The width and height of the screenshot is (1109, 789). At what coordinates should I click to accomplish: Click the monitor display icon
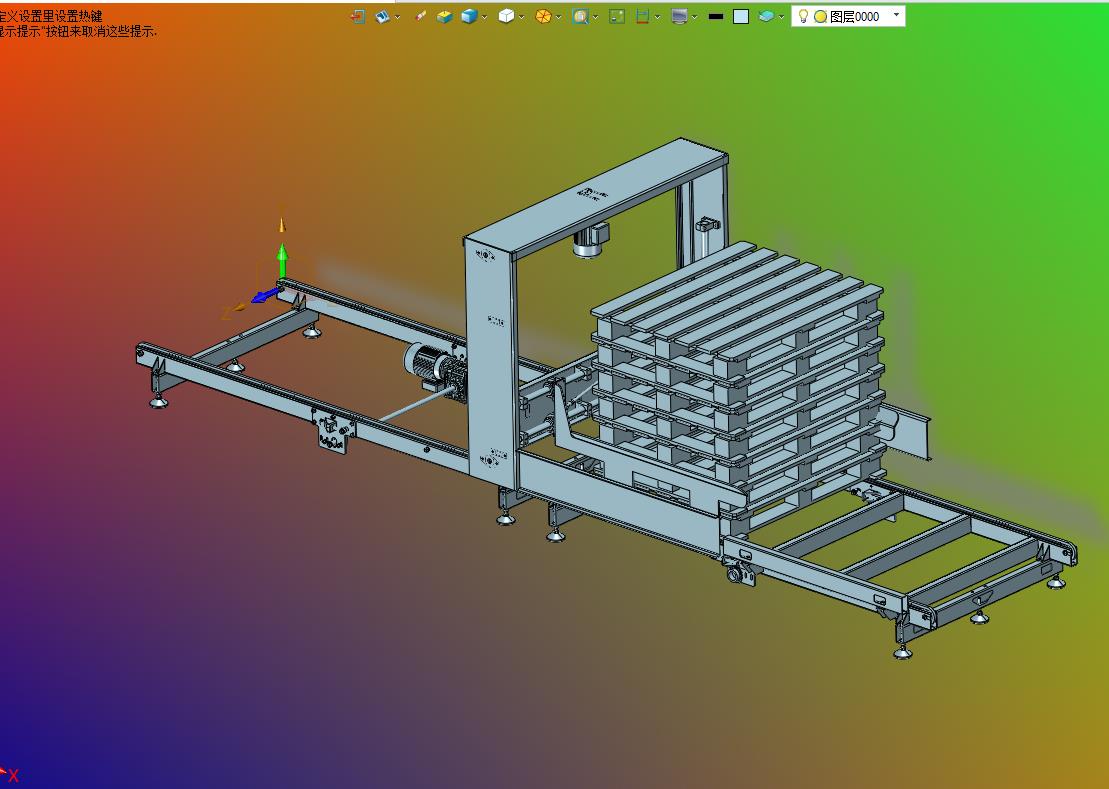point(680,16)
